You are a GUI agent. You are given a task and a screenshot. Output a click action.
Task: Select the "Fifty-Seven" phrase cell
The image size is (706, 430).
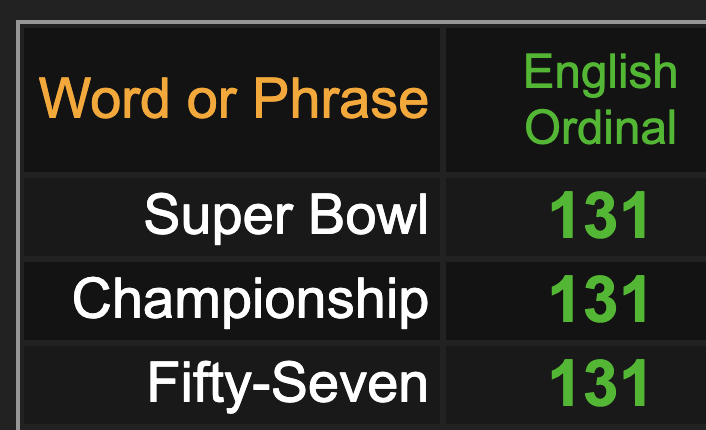[232, 385]
